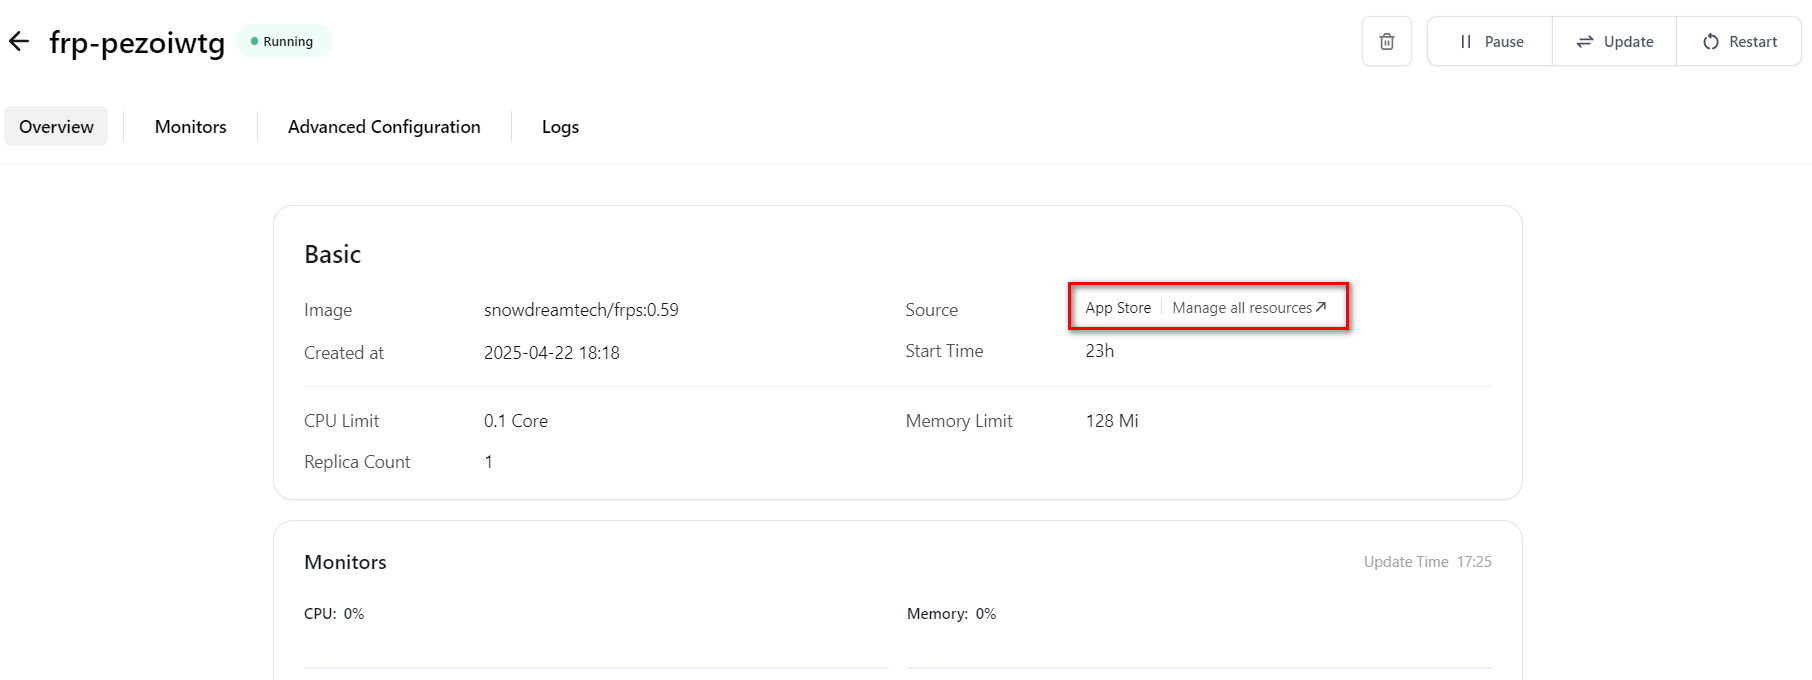Viewport: 1812px width, 680px height.
Task: Click the Update Time 17:25 text
Action: click(1427, 562)
